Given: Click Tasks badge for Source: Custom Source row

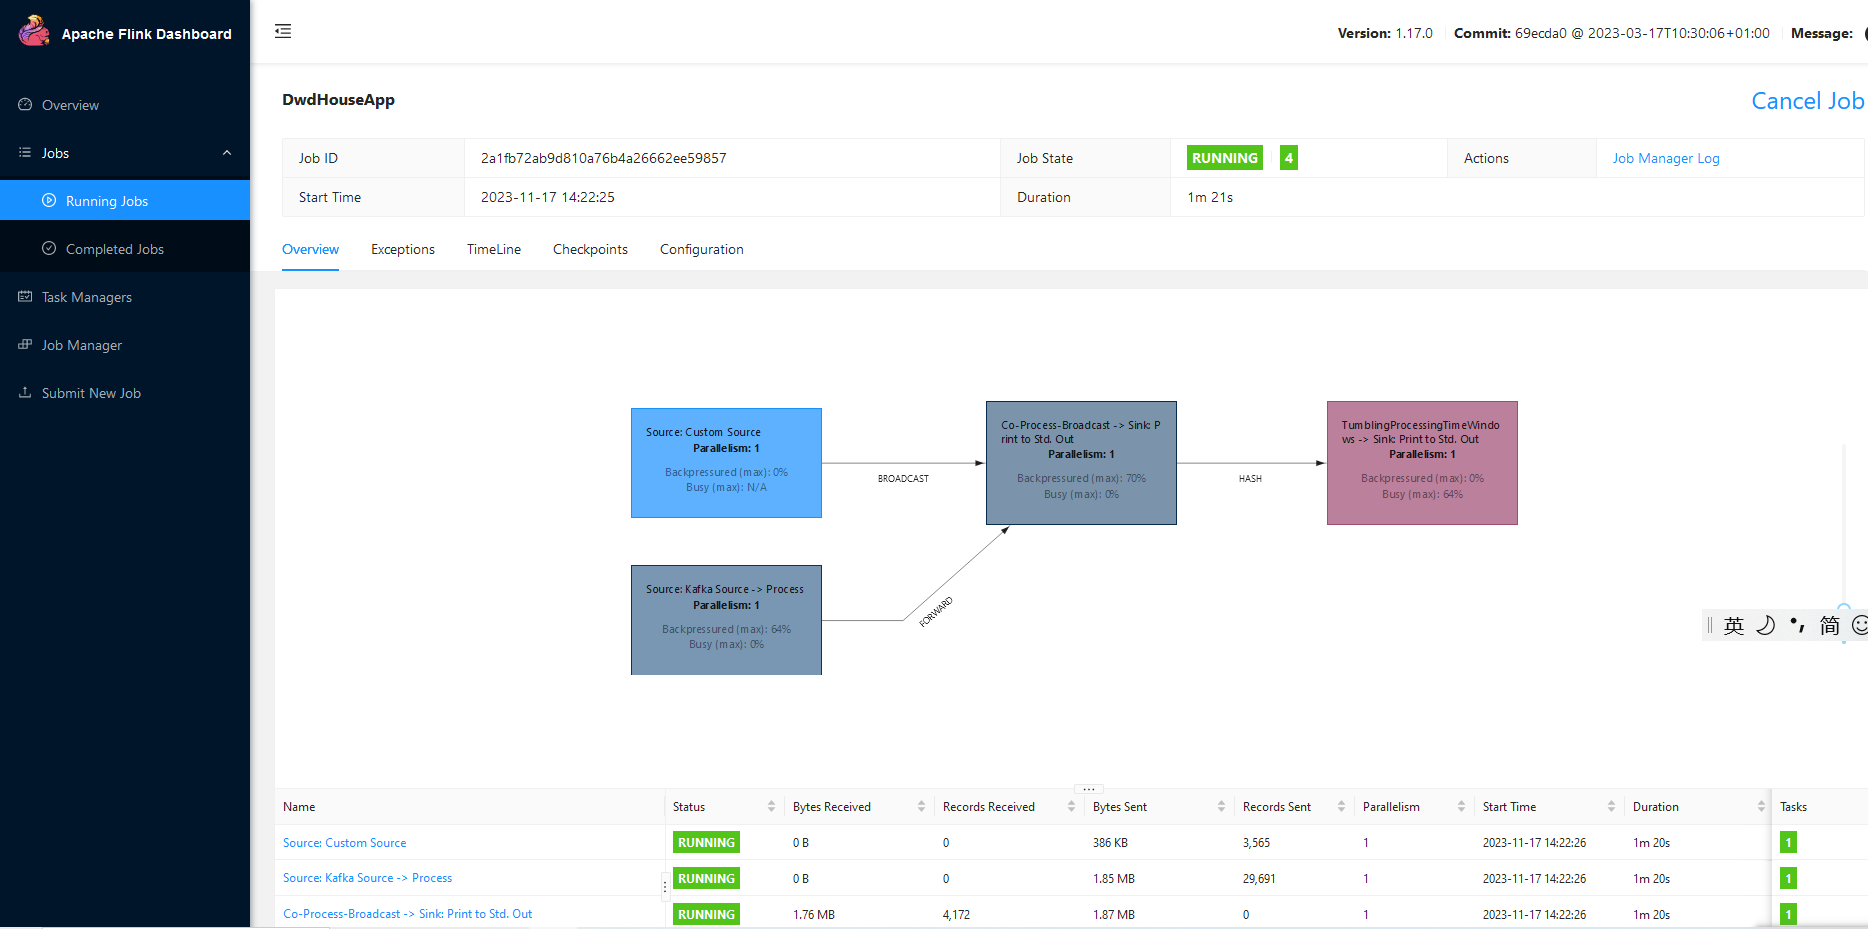Looking at the screenshot, I should click(1788, 843).
